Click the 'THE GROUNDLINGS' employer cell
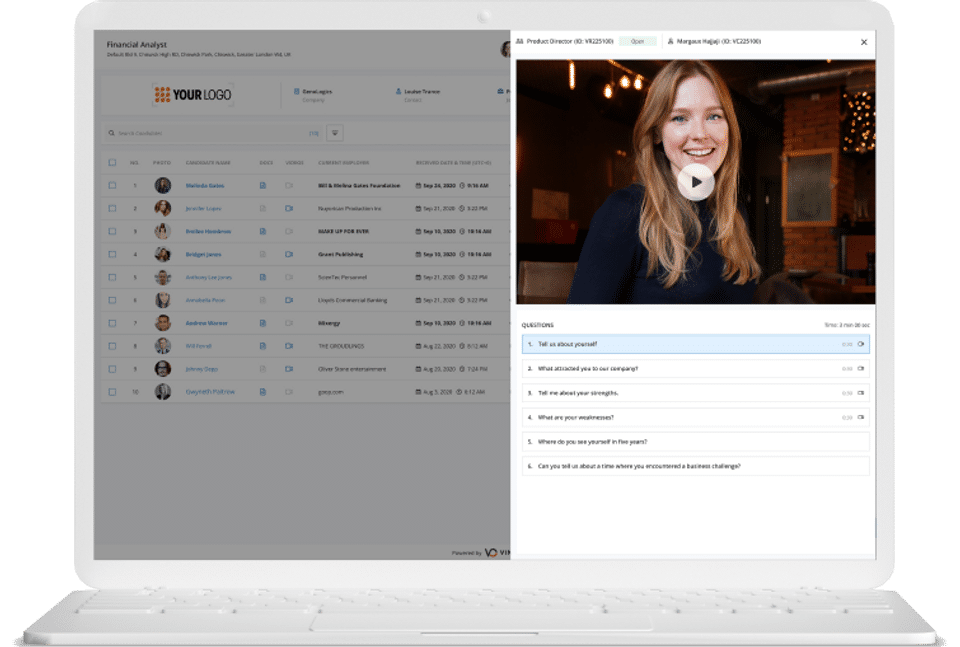The height and width of the screenshot is (647, 960). [341, 346]
